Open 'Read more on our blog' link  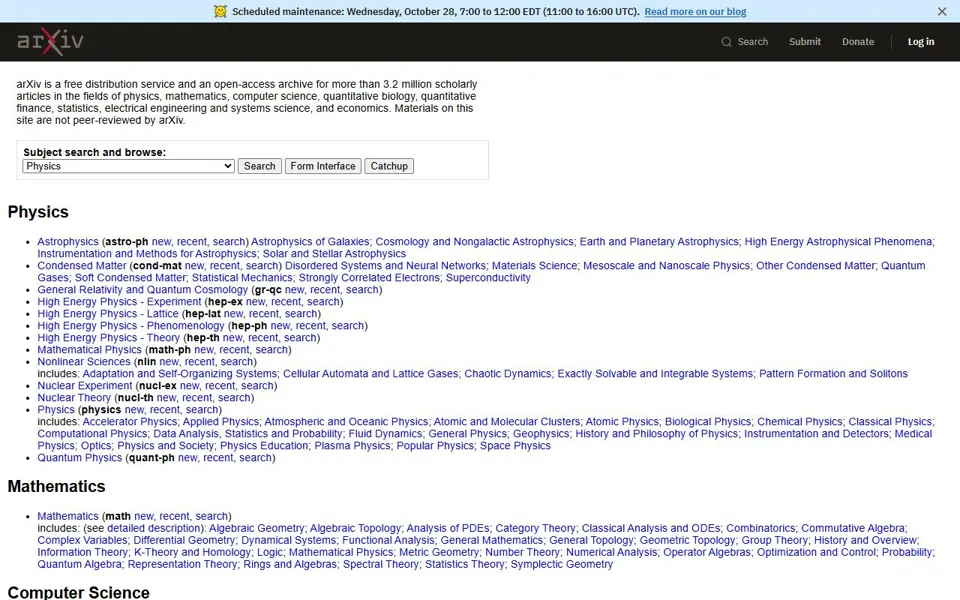[x=695, y=12]
